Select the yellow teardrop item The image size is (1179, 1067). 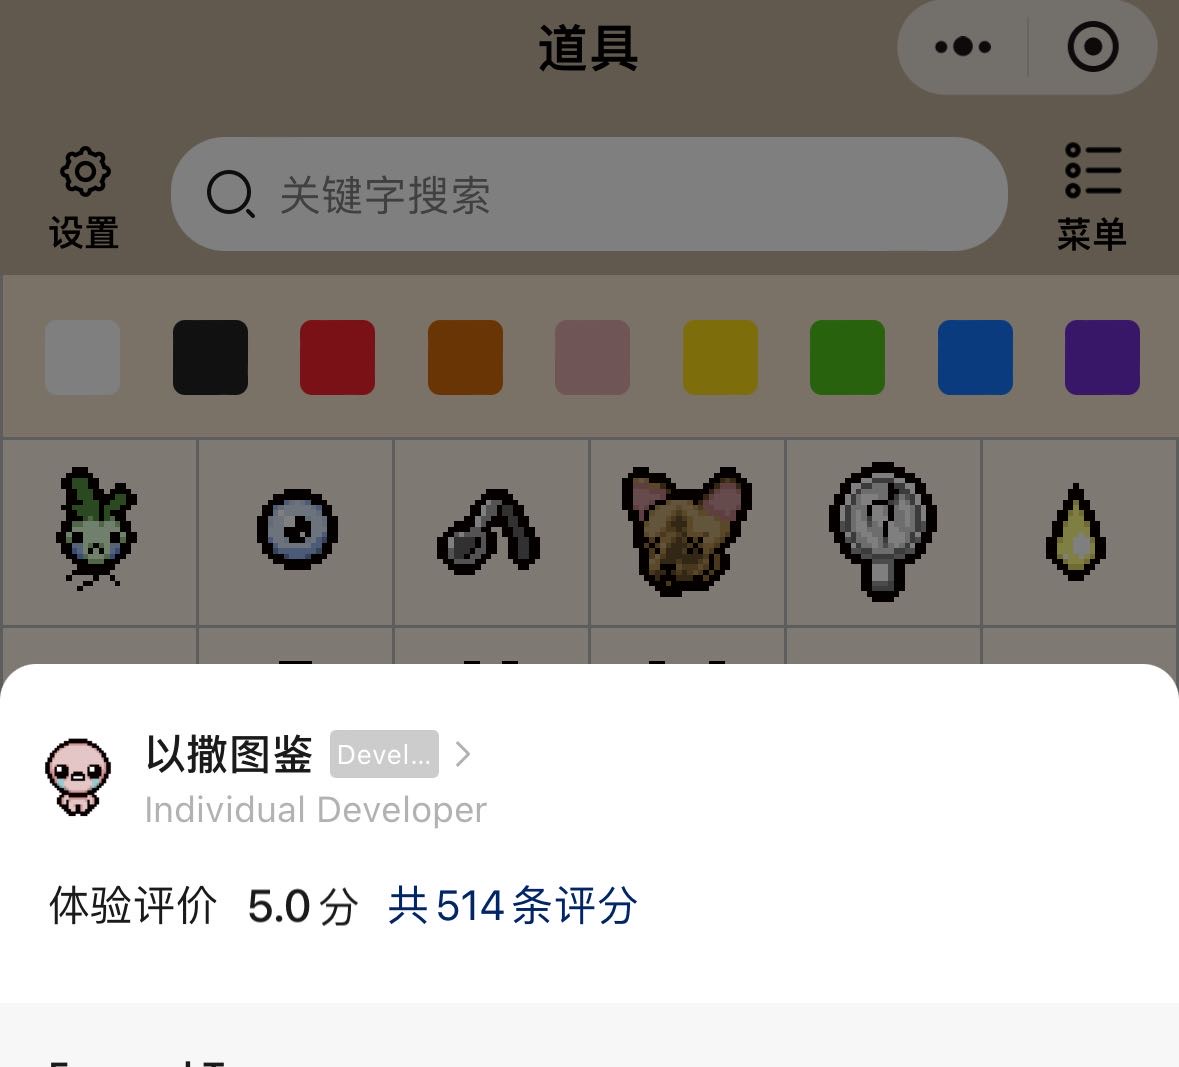tap(1076, 532)
